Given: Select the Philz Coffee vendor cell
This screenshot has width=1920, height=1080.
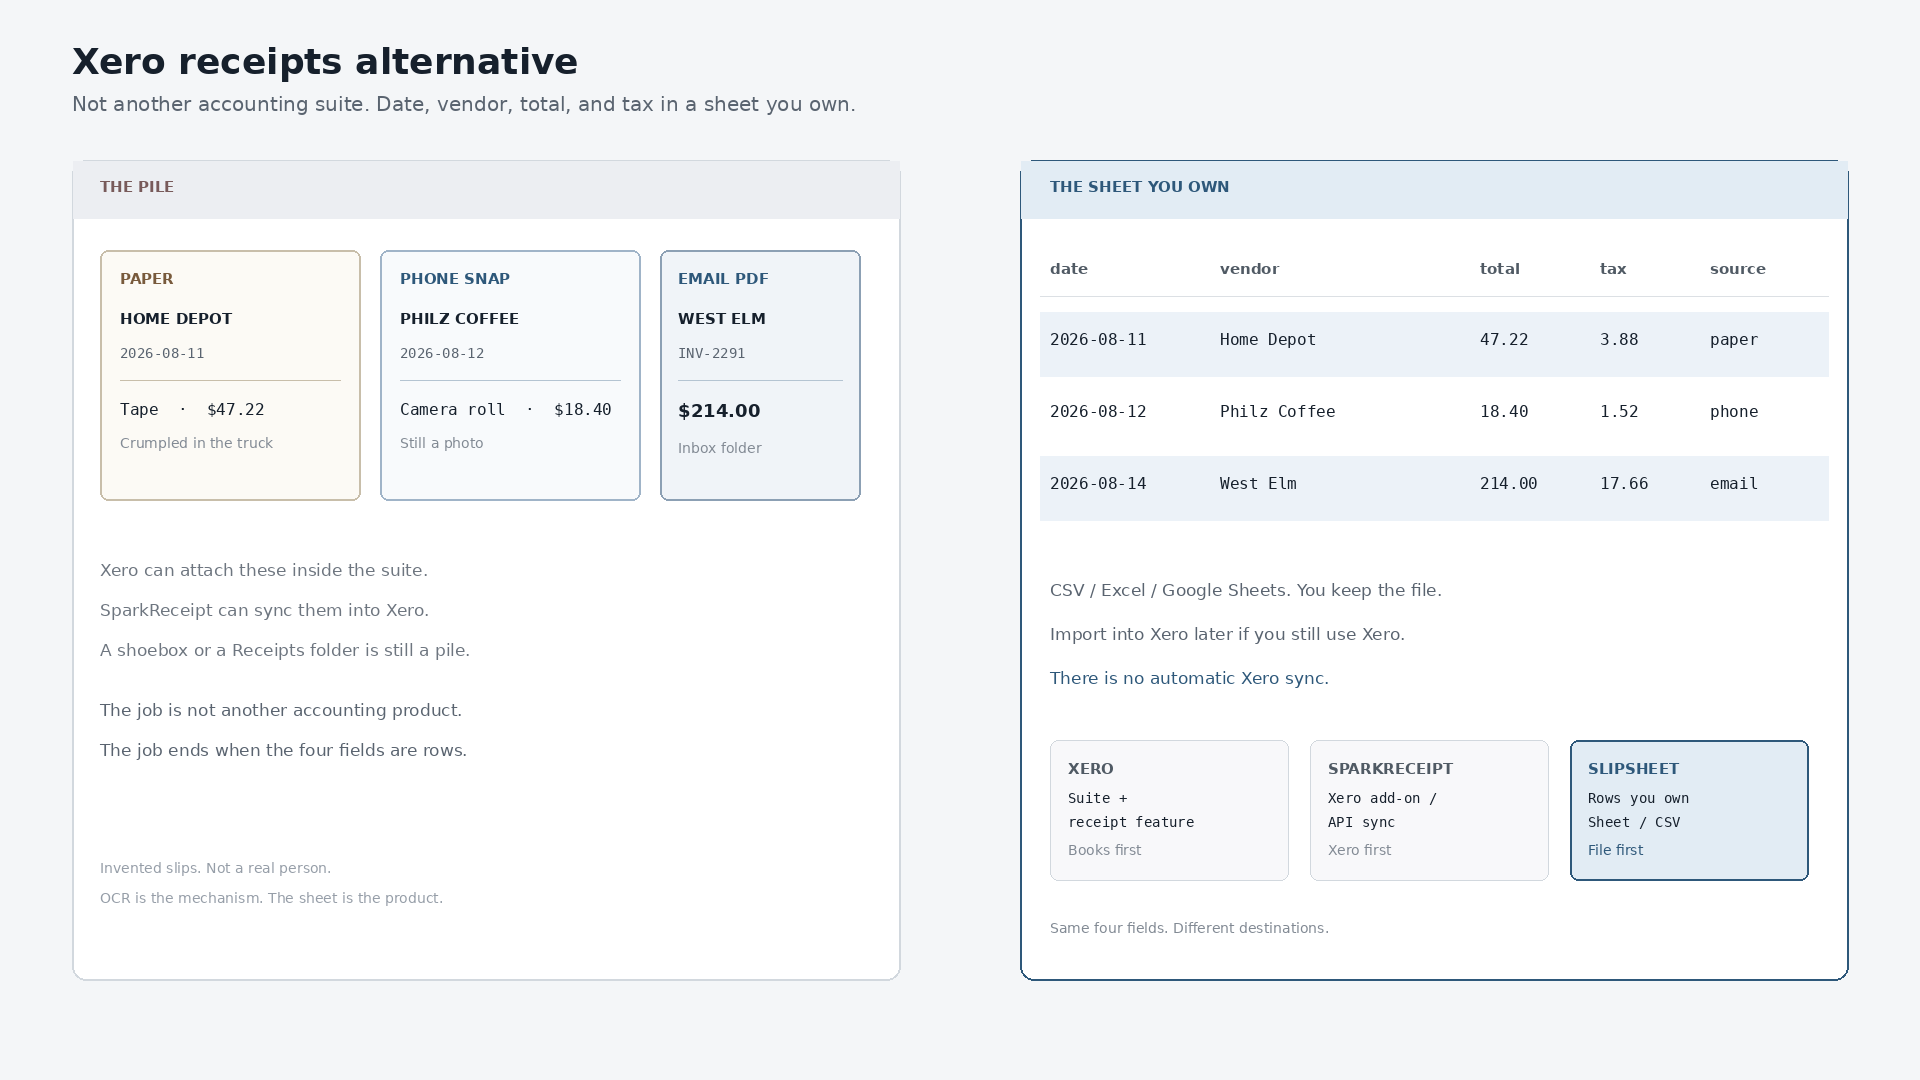Looking at the screenshot, I should [1277, 412].
